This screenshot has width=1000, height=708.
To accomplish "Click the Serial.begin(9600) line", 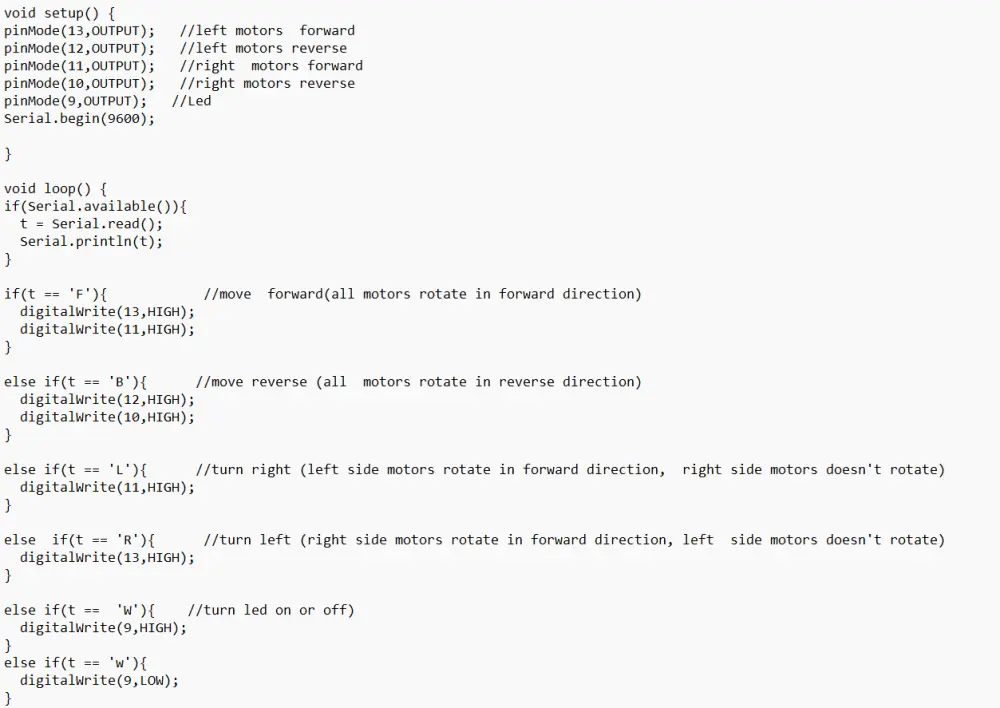I will pyautogui.click(x=79, y=119).
